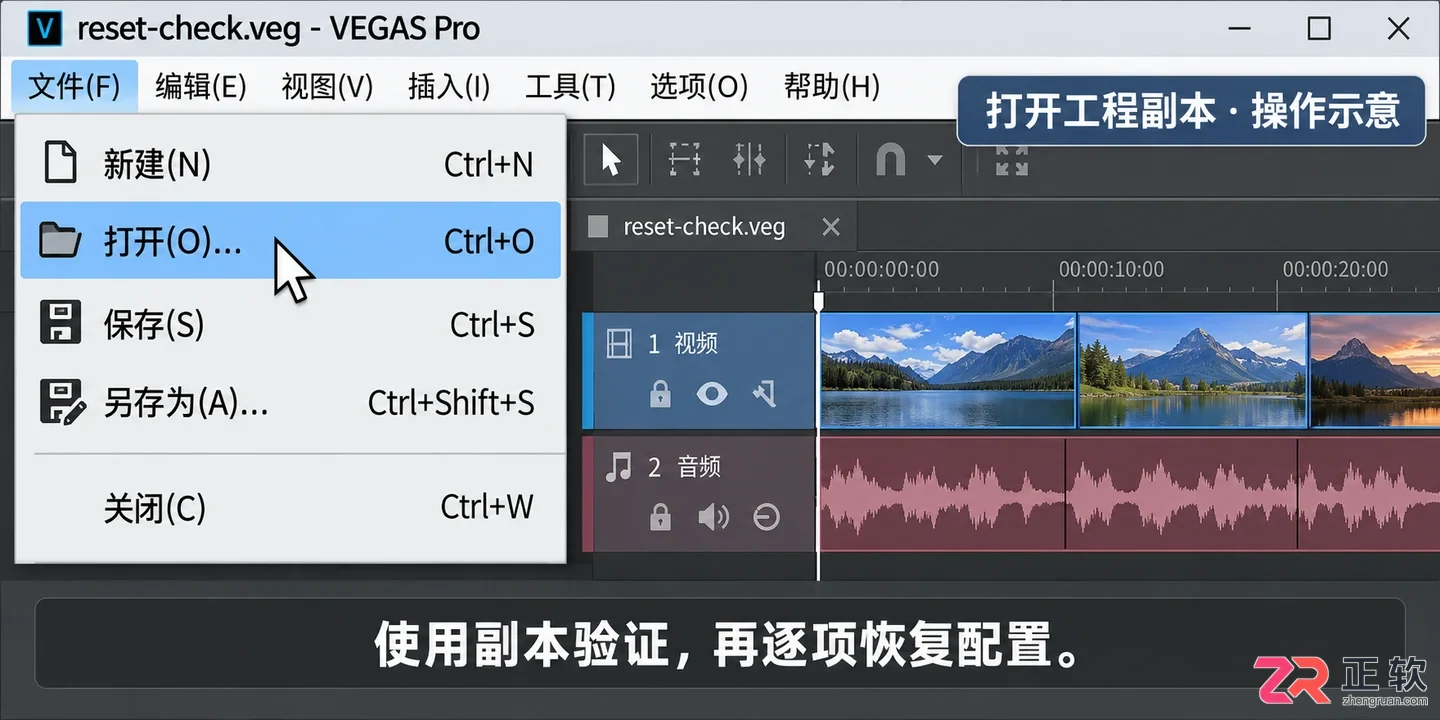1440x720 pixels.
Task: Choose 关闭(C) from the File menu
Action: coord(290,508)
